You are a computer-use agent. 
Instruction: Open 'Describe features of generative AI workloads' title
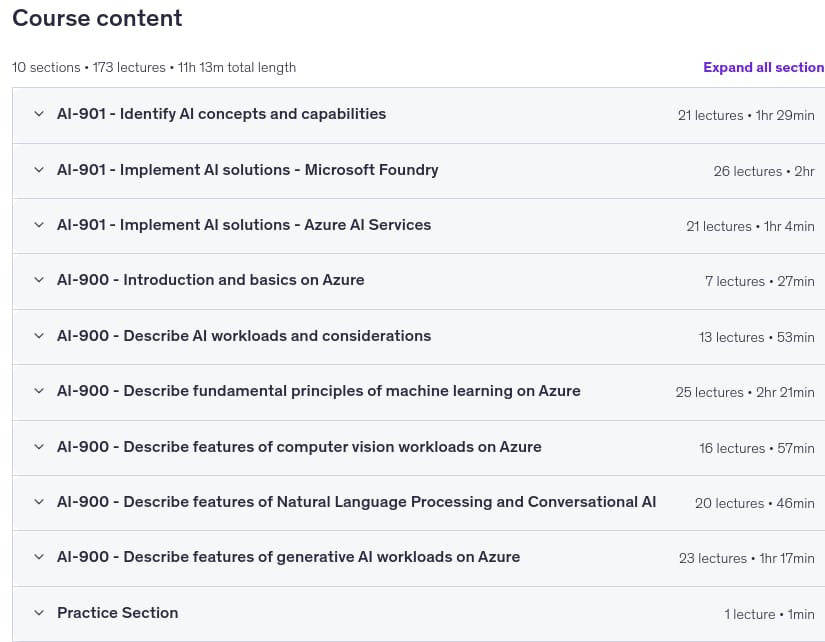(x=288, y=557)
